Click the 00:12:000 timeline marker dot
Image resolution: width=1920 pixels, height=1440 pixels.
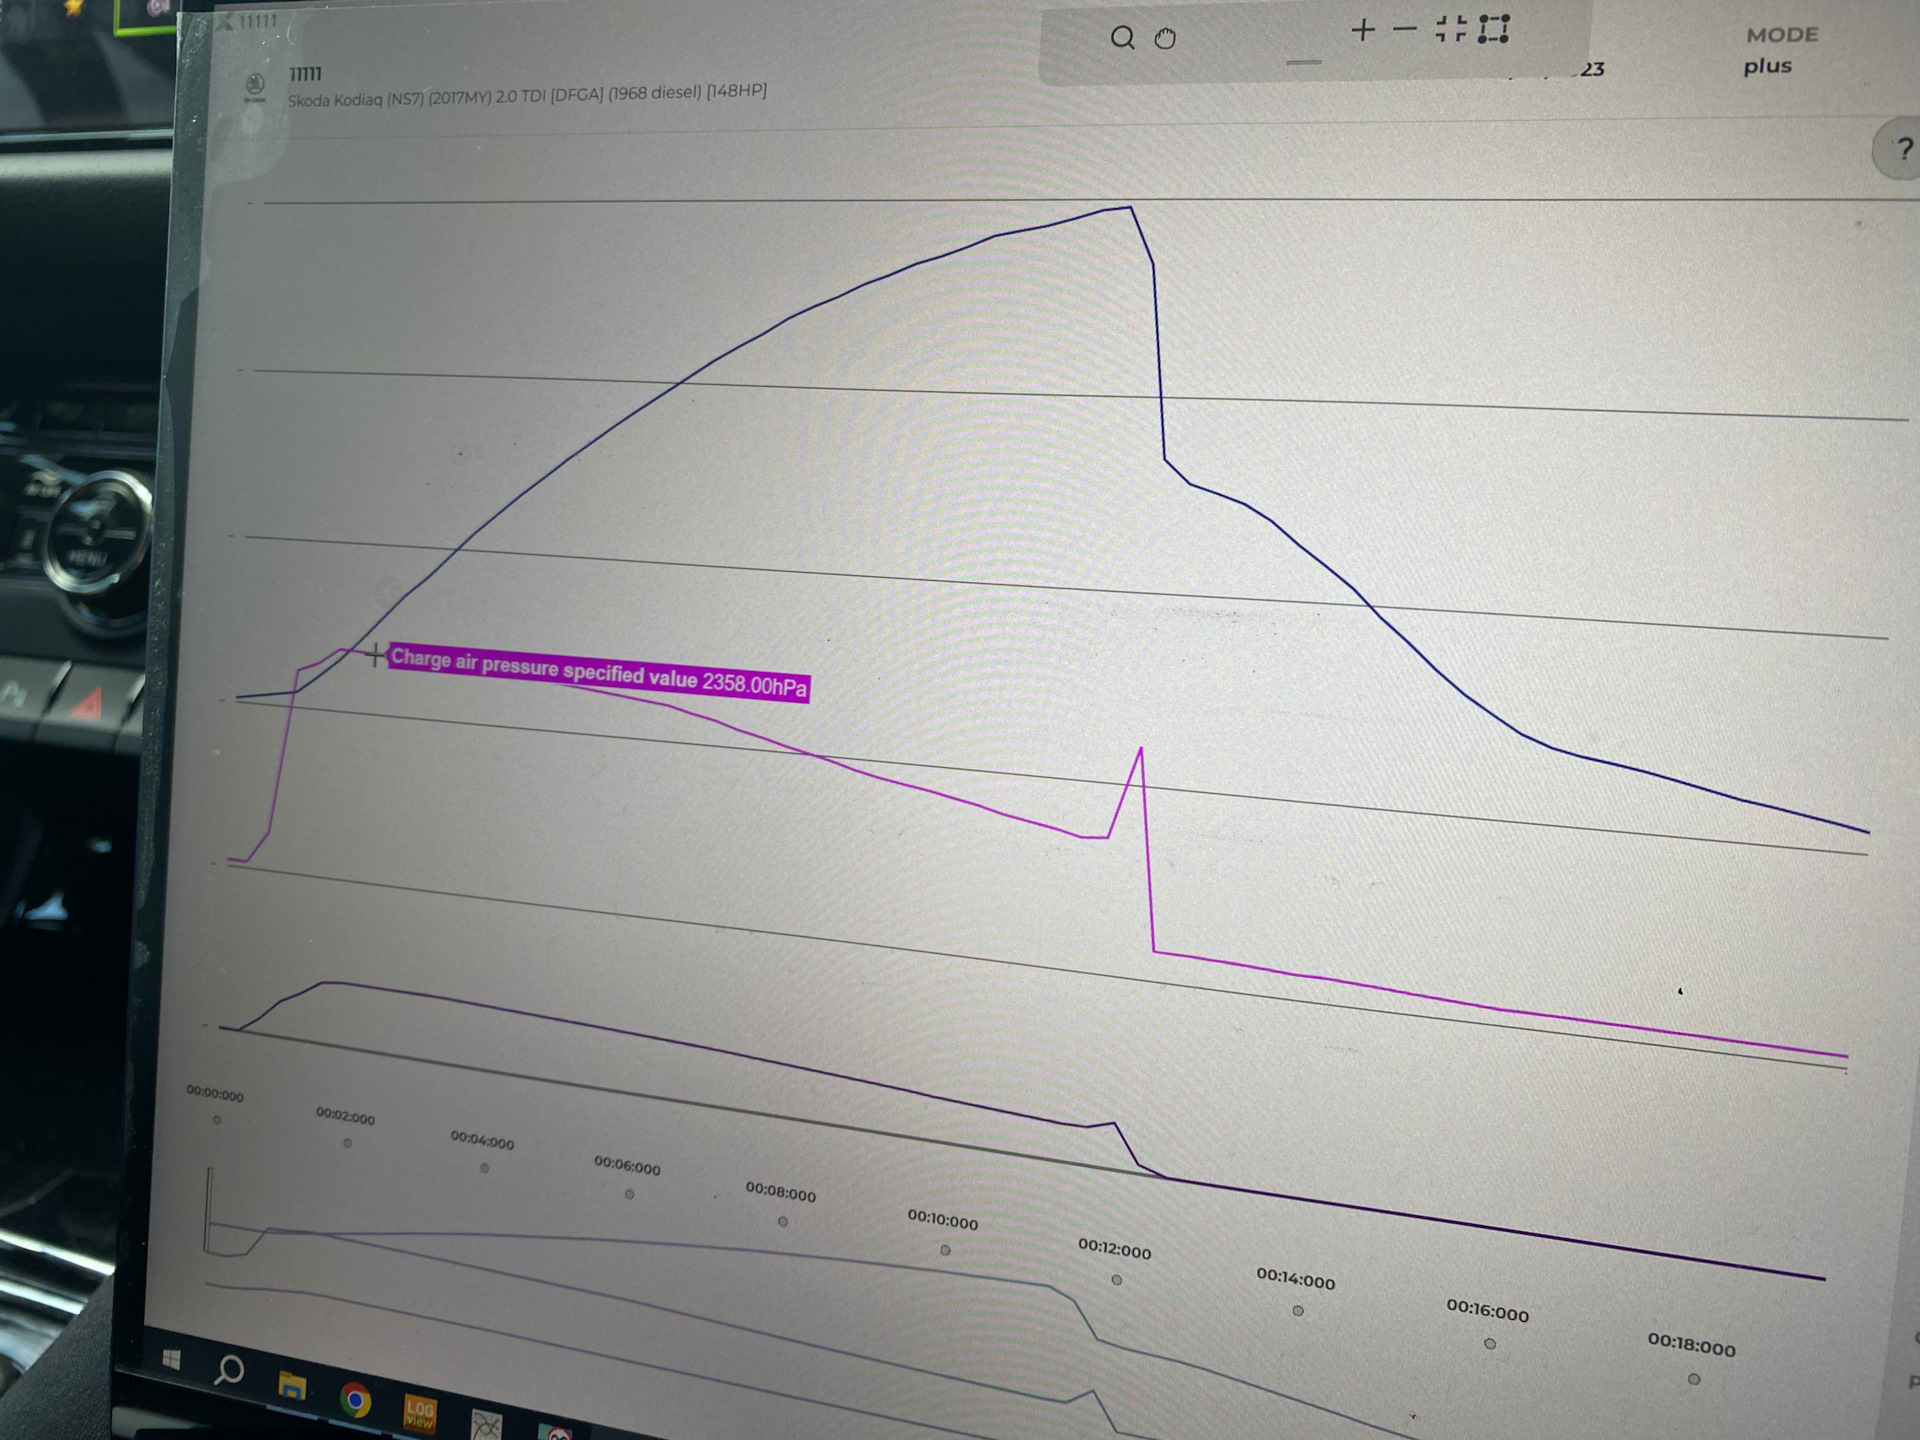[x=1117, y=1280]
